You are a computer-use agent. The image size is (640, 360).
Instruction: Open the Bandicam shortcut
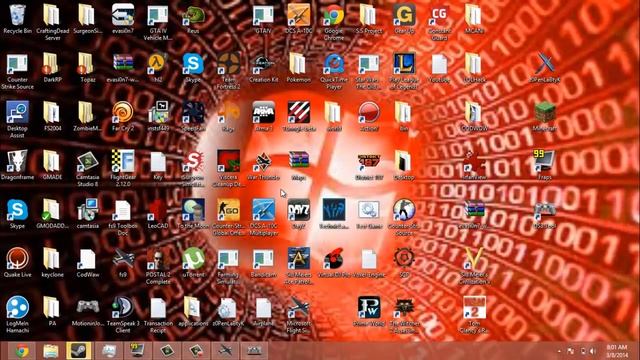[263, 262]
